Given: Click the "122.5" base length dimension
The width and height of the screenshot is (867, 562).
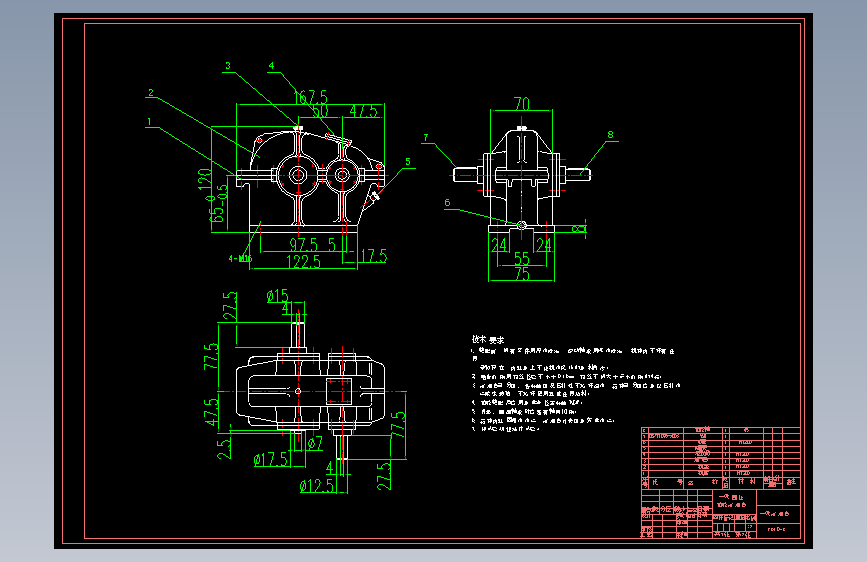Looking at the screenshot, I should click(304, 262).
